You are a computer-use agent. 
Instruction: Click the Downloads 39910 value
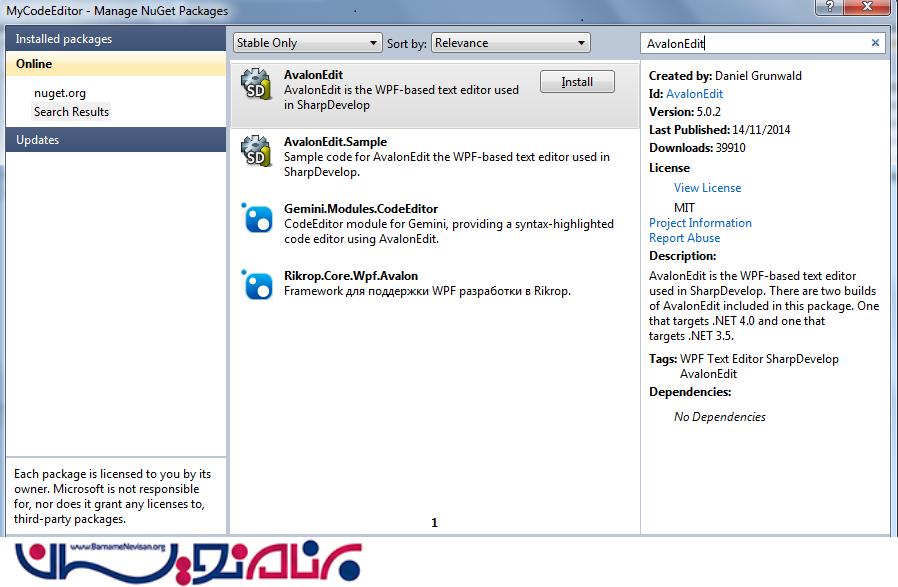click(x=730, y=148)
